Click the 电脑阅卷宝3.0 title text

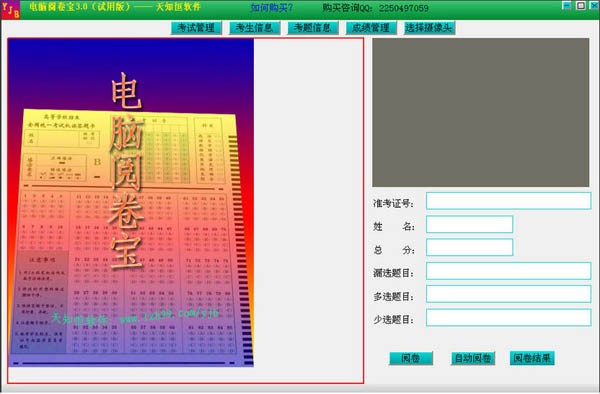(x=115, y=7)
